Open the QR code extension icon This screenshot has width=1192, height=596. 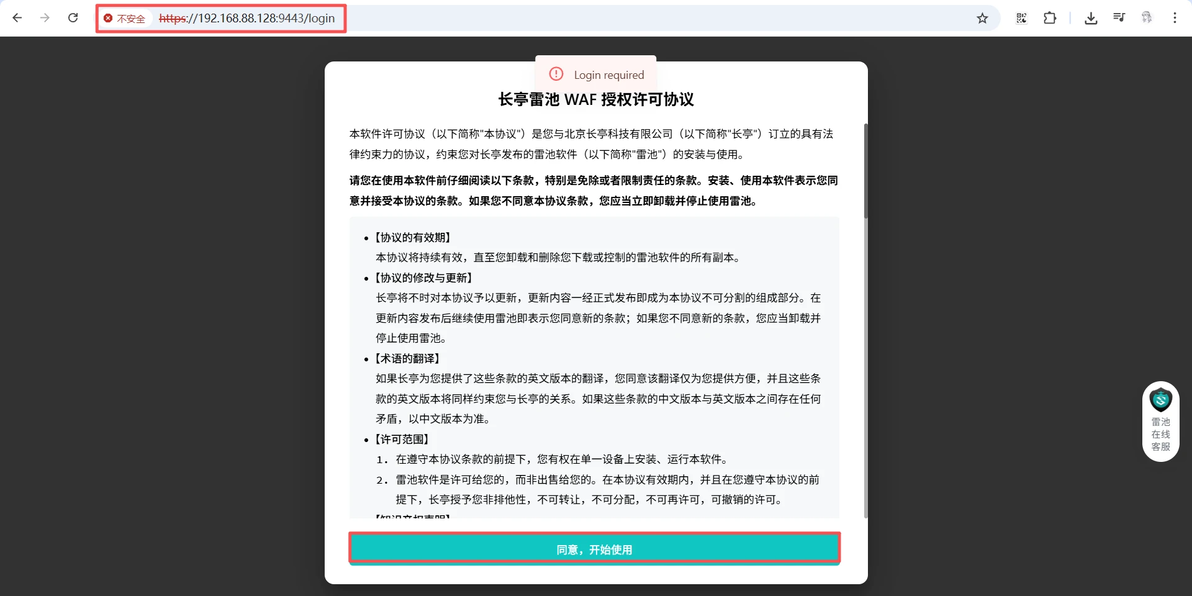[1022, 18]
